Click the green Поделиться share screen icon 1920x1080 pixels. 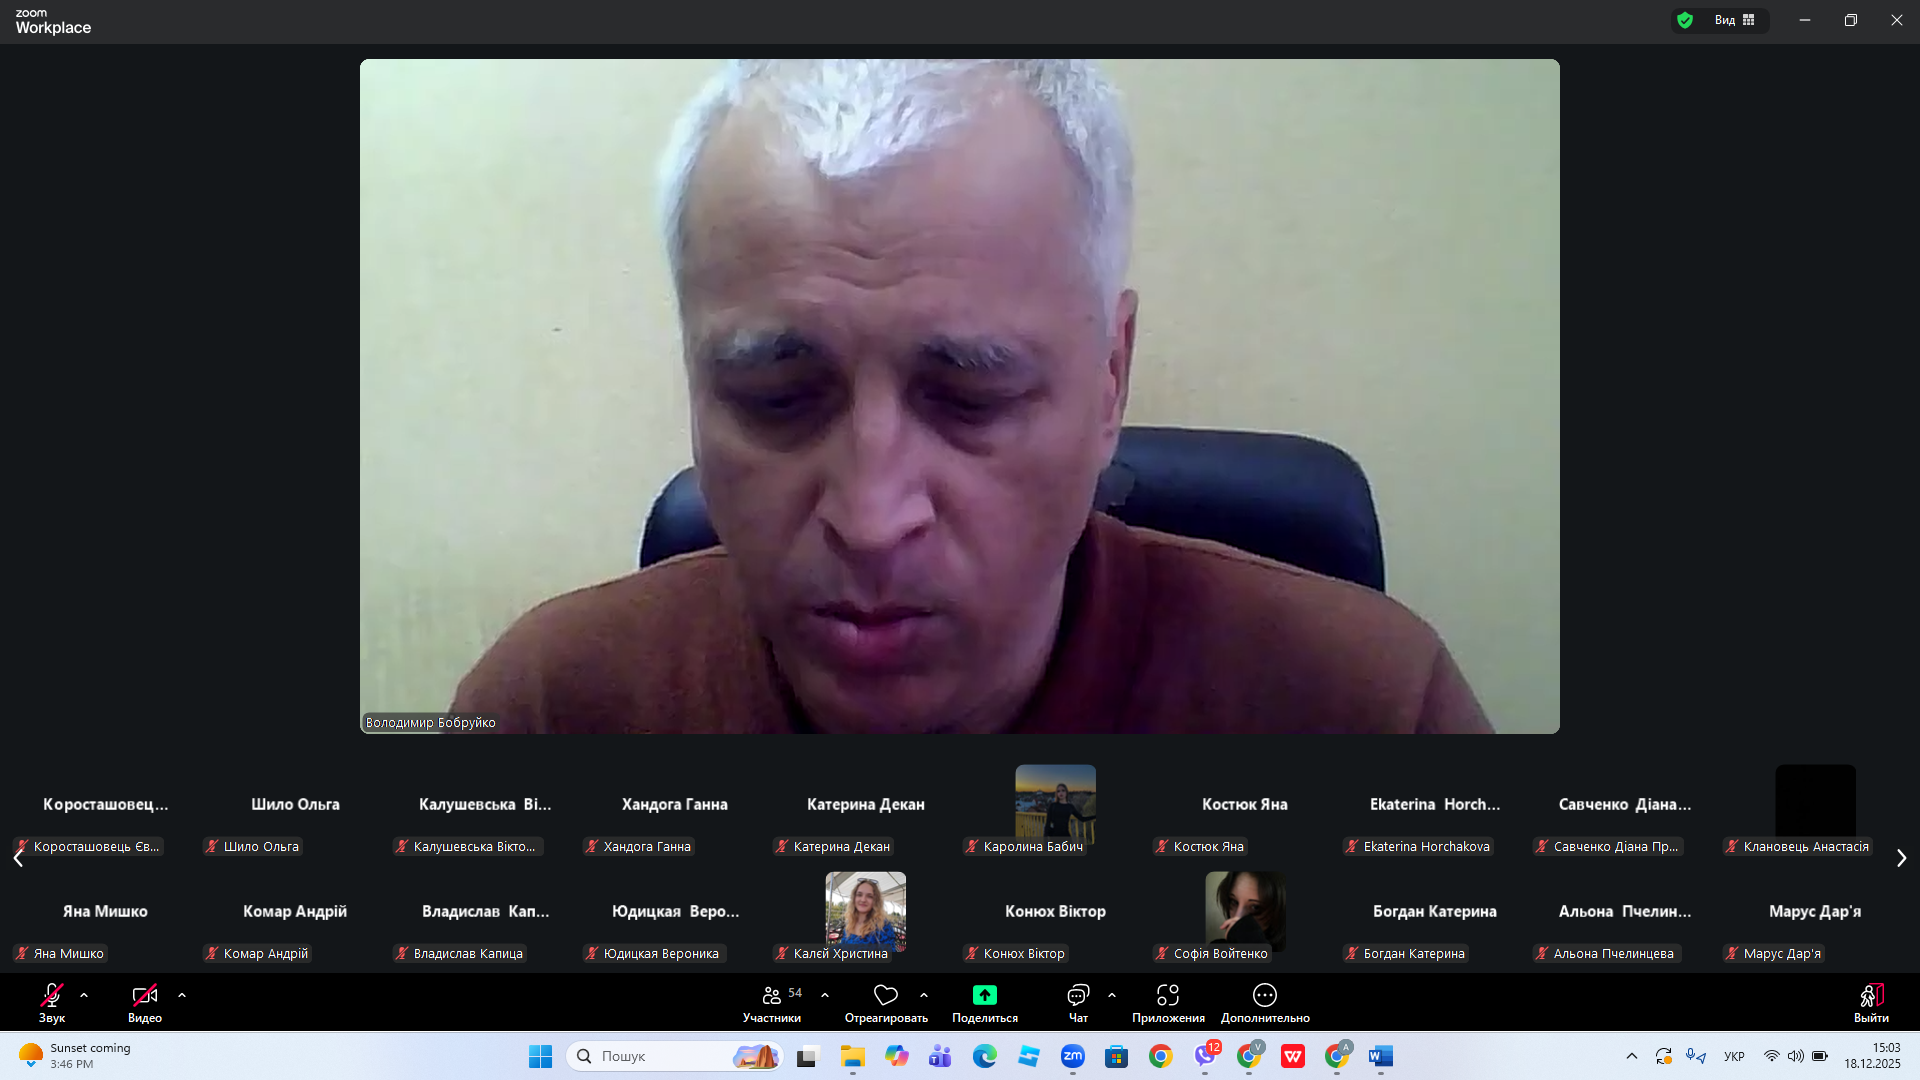click(984, 995)
